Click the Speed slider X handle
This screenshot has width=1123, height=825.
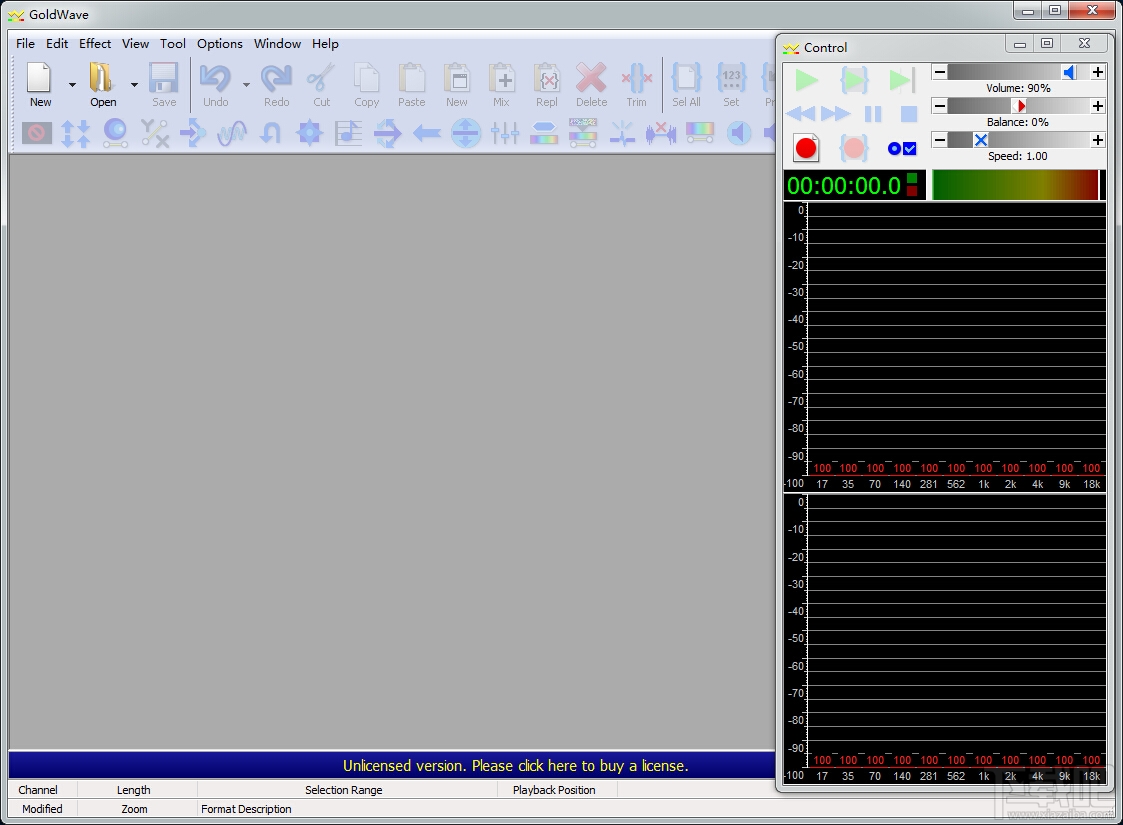click(x=980, y=140)
